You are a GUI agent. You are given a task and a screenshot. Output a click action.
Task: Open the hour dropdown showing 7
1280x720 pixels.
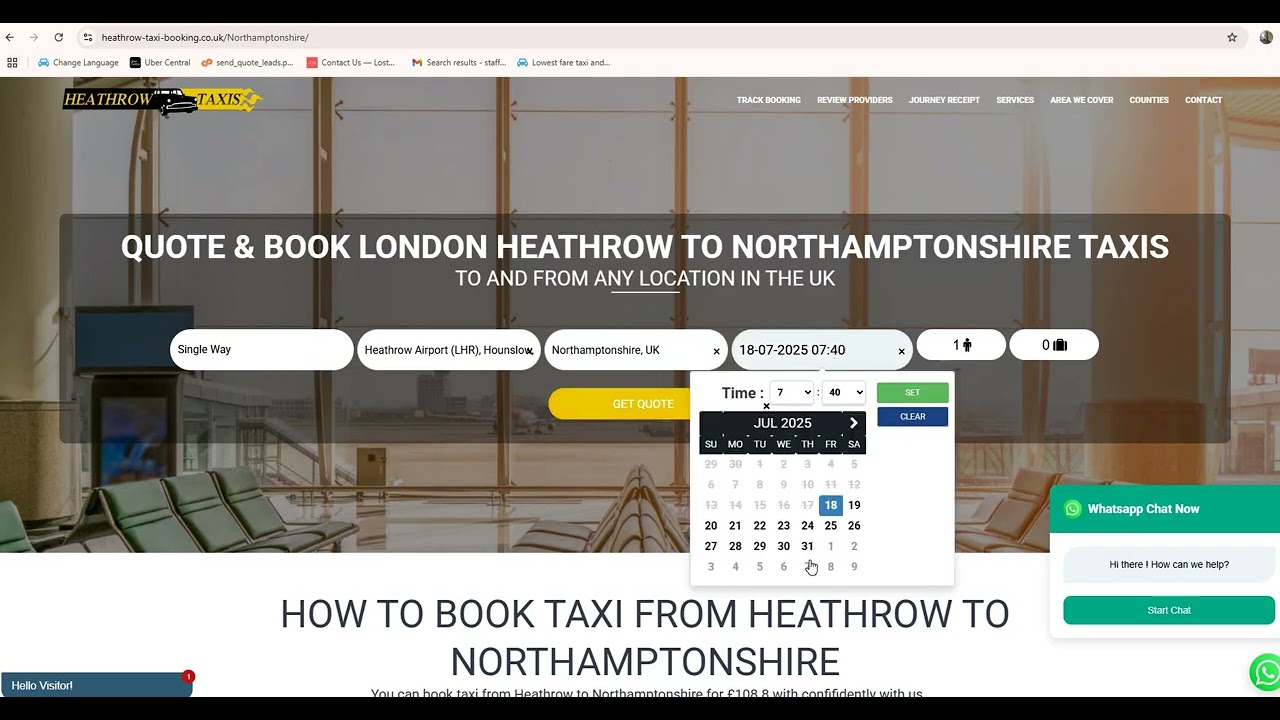pos(791,392)
